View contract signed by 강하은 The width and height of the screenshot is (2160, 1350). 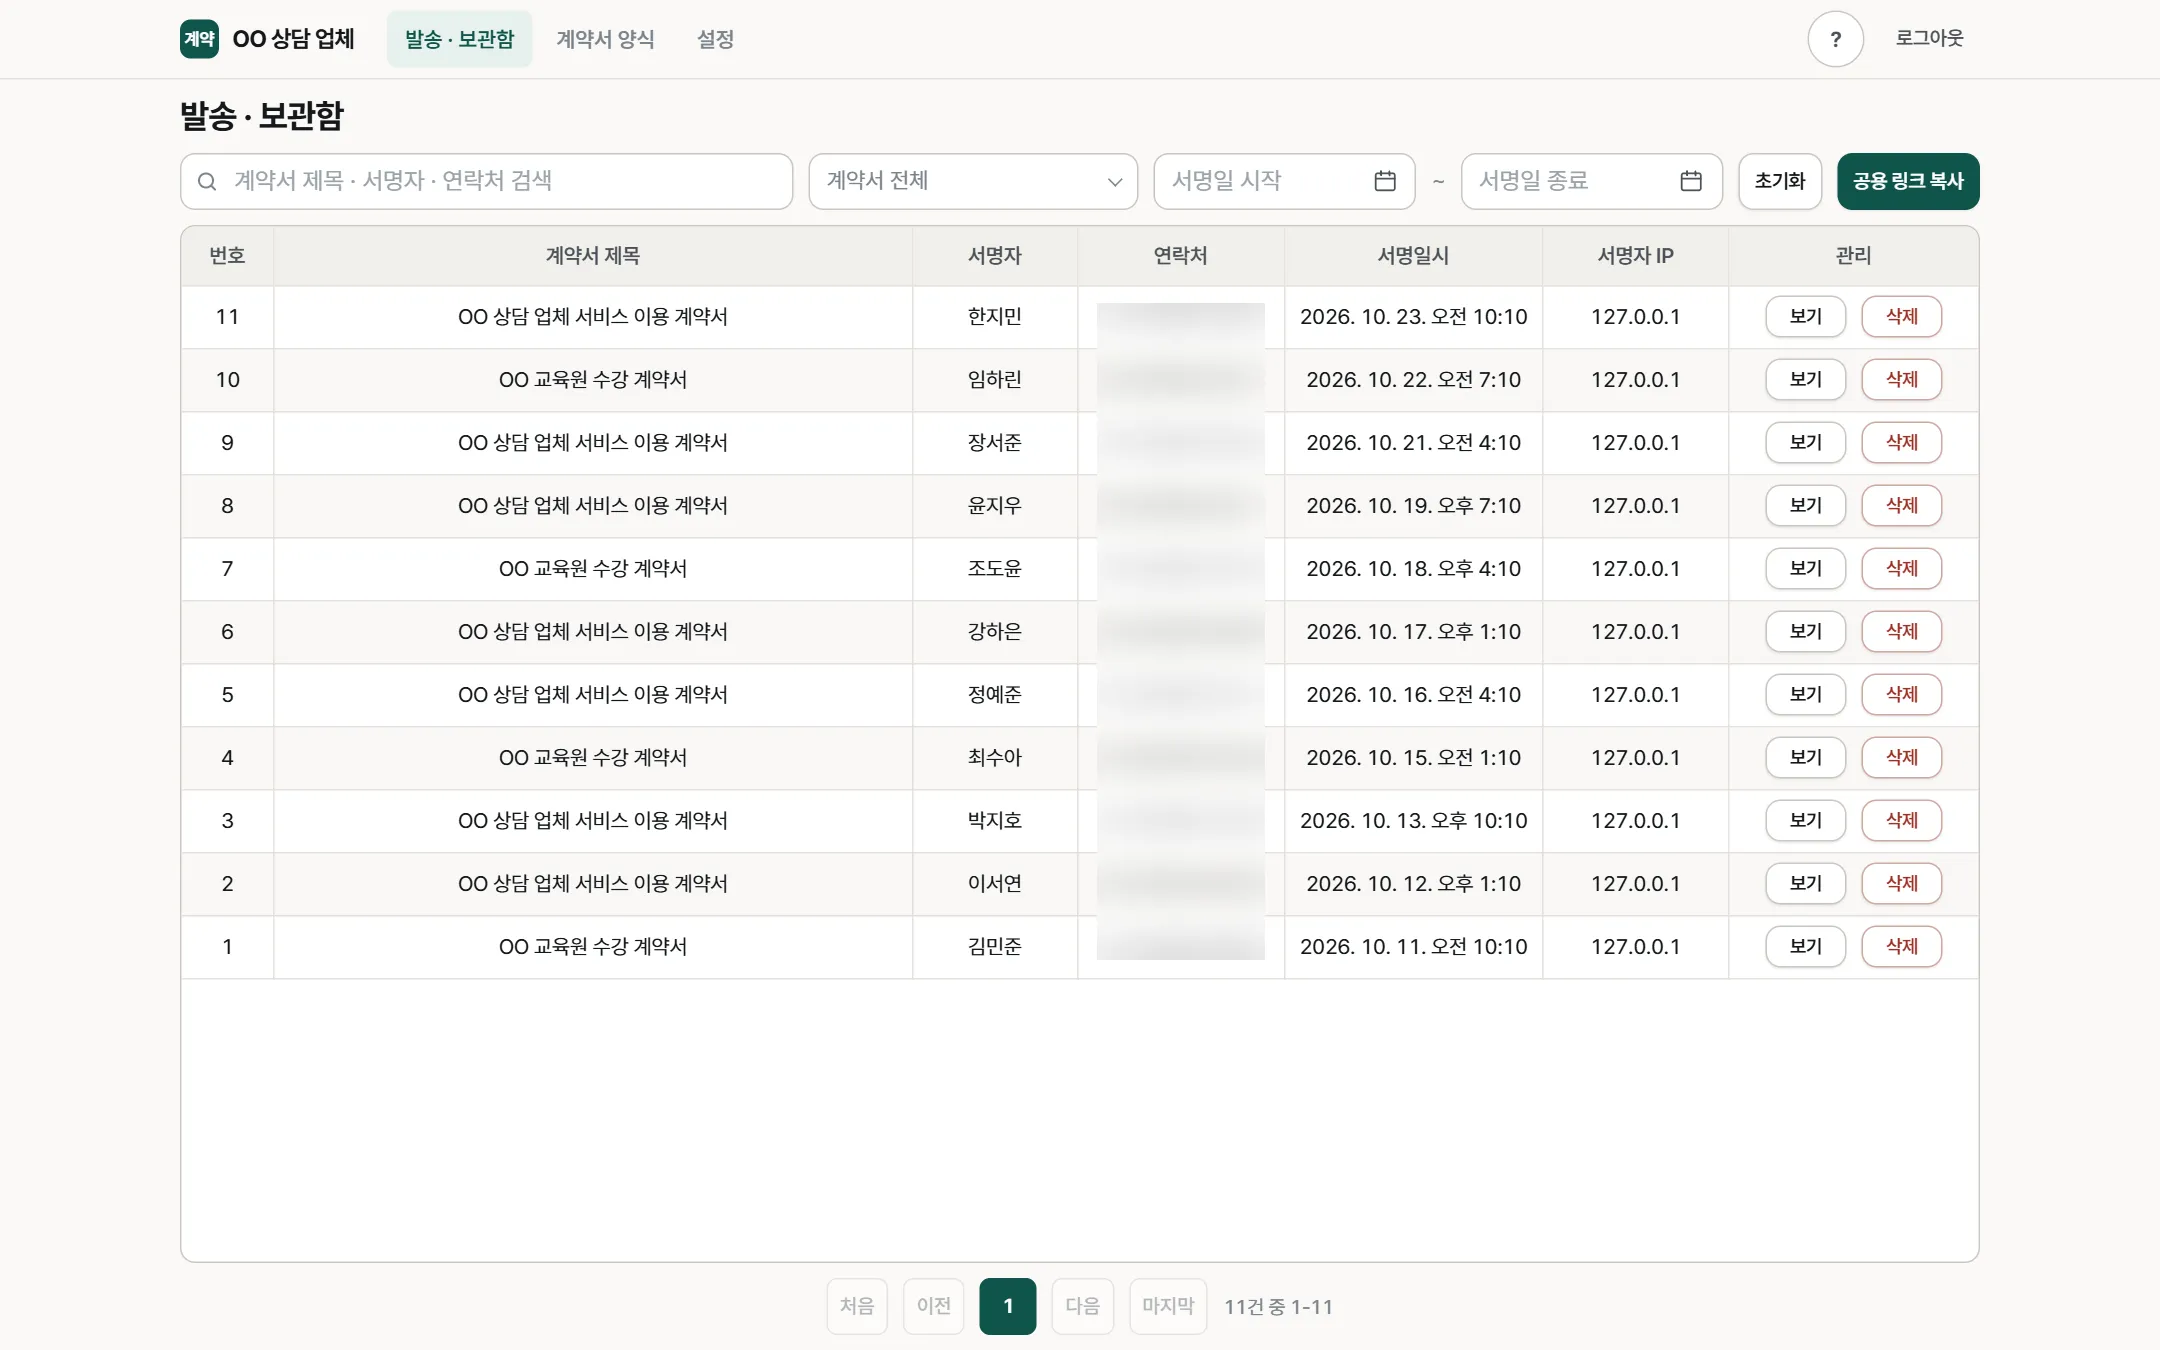coord(1805,632)
